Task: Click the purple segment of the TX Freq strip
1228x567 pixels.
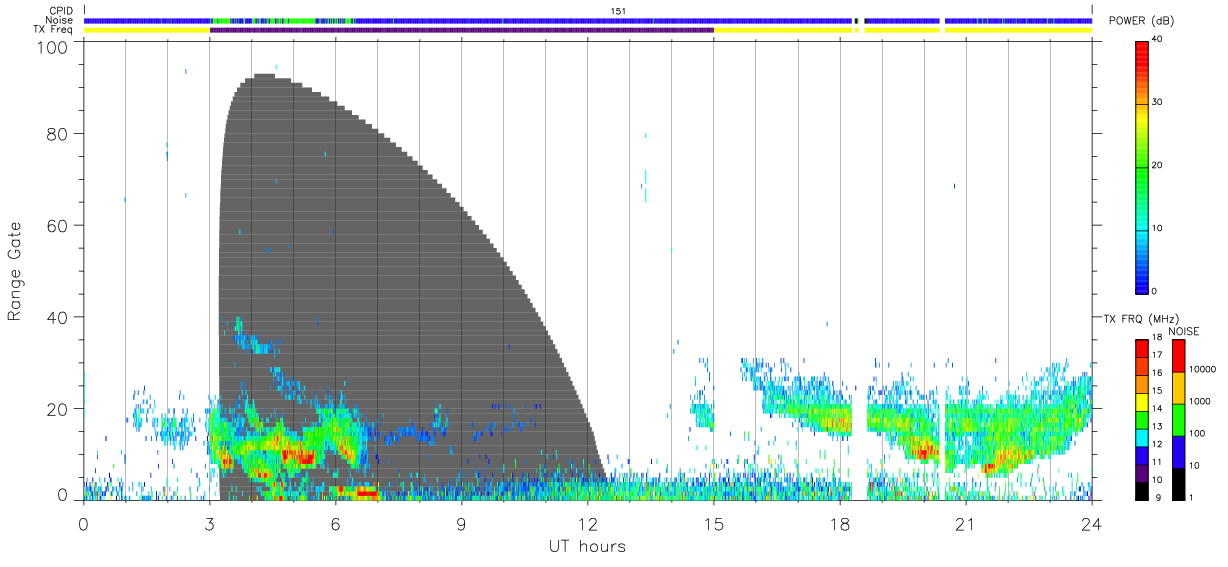Action: (x=462, y=30)
